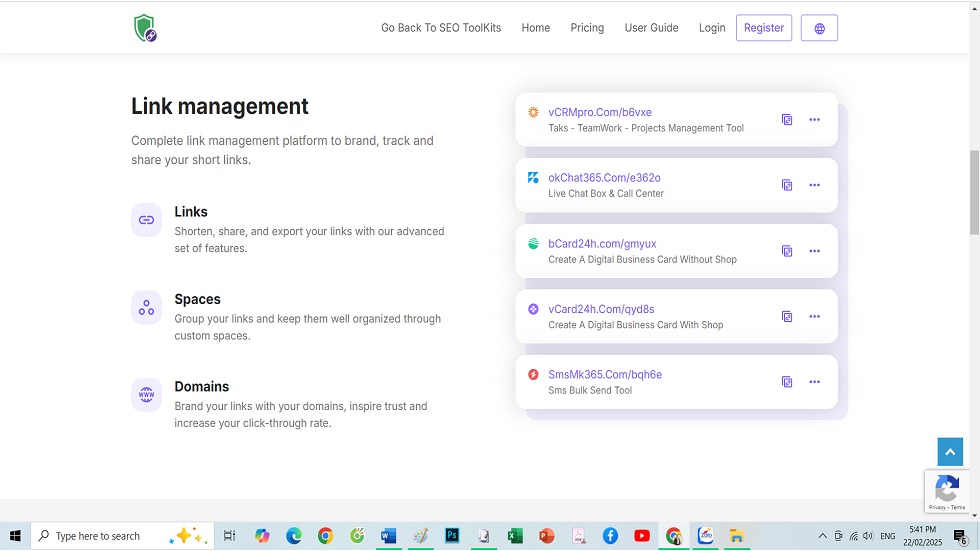The image size is (980, 551).
Task: Click the Register button
Action: pos(764,28)
